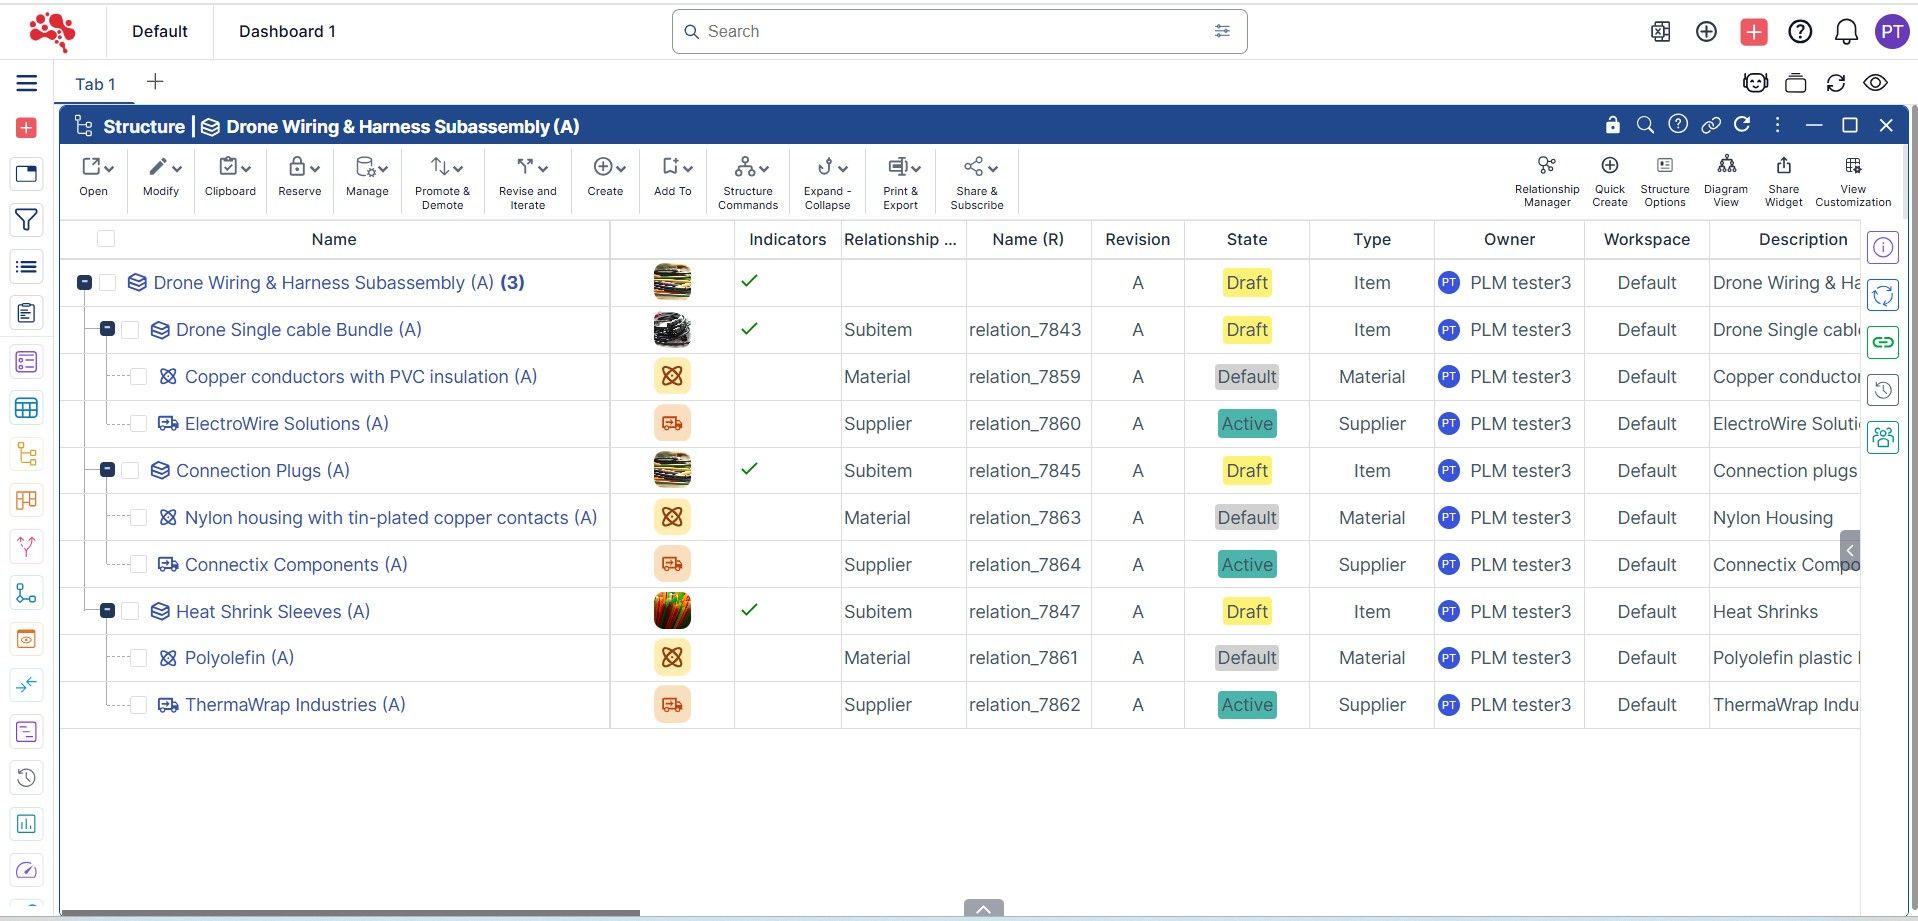Collapse the Heat Shrink Sleeves (A) node

pos(107,611)
